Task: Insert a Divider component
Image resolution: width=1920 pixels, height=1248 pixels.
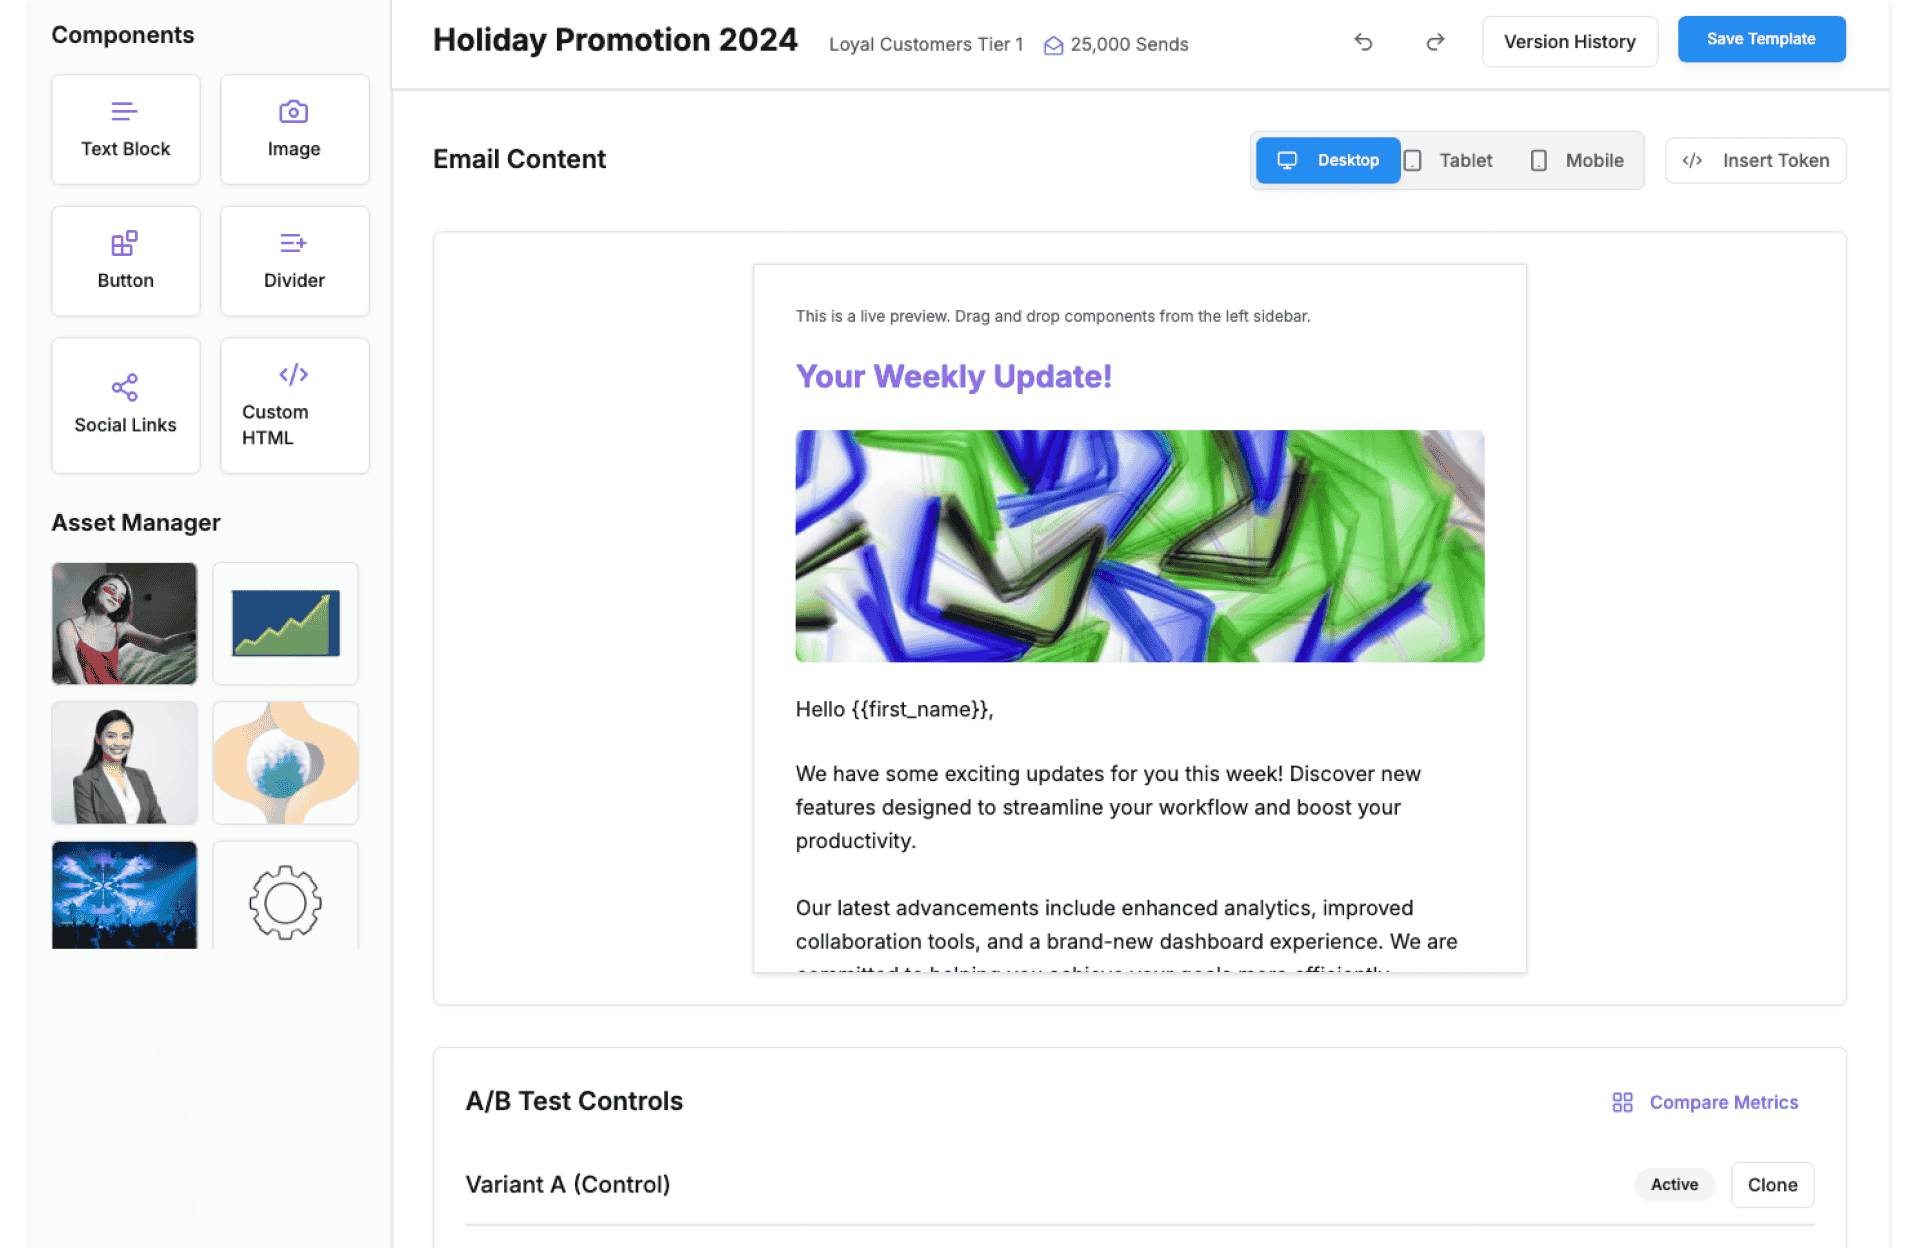Action: (x=294, y=261)
